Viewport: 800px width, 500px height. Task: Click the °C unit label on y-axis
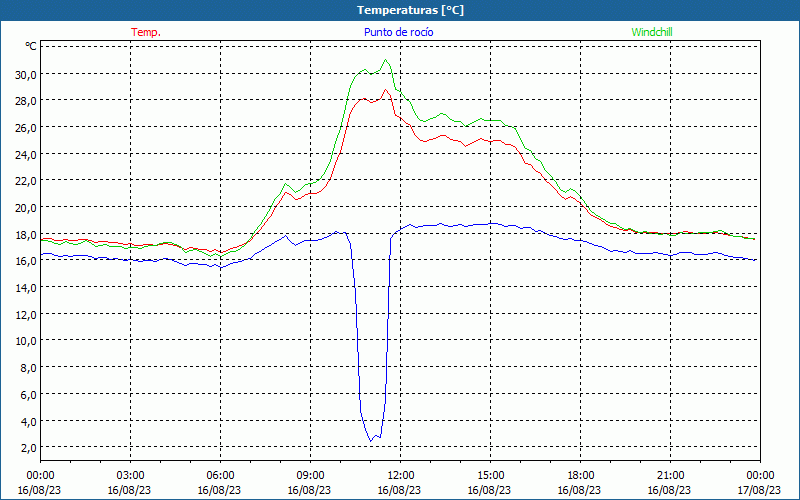pyautogui.click(x=31, y=46)
